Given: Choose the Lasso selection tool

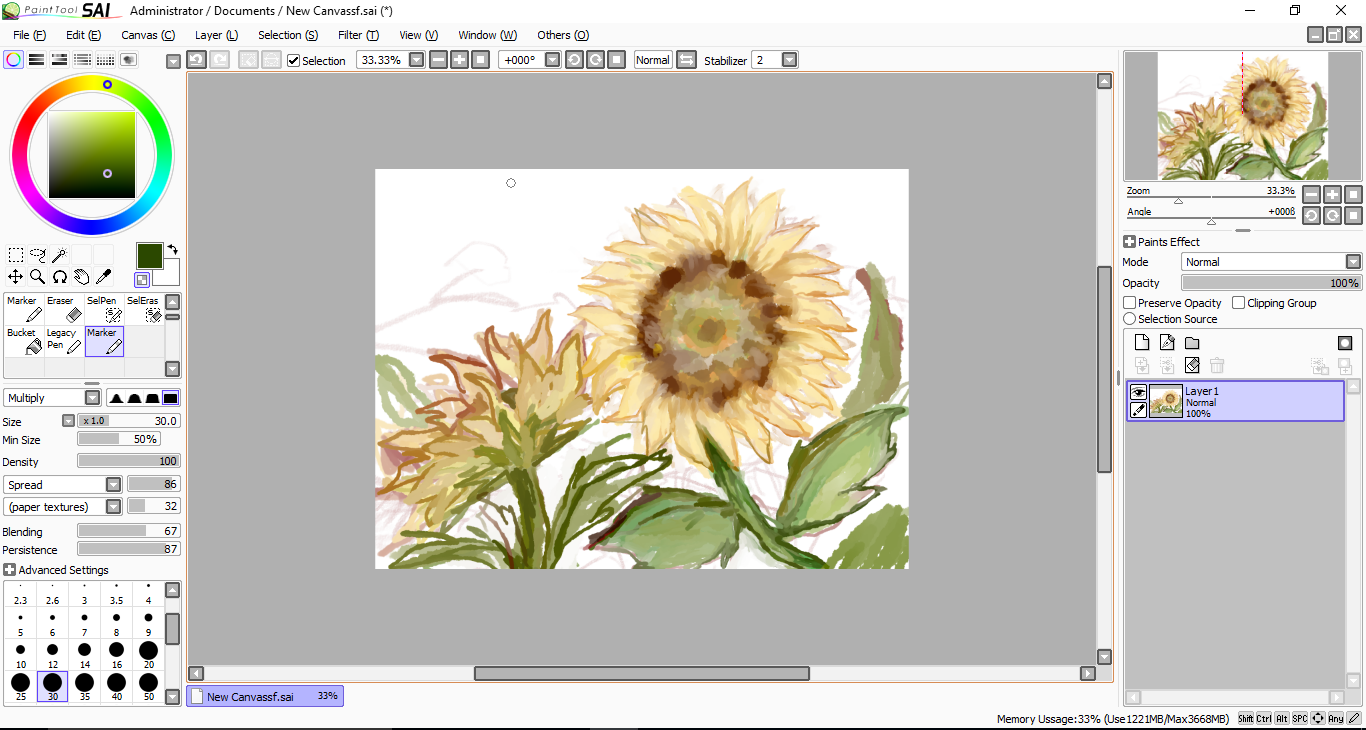Looking at the screenshot, I should pyautogui.click(x=37, y=255).
